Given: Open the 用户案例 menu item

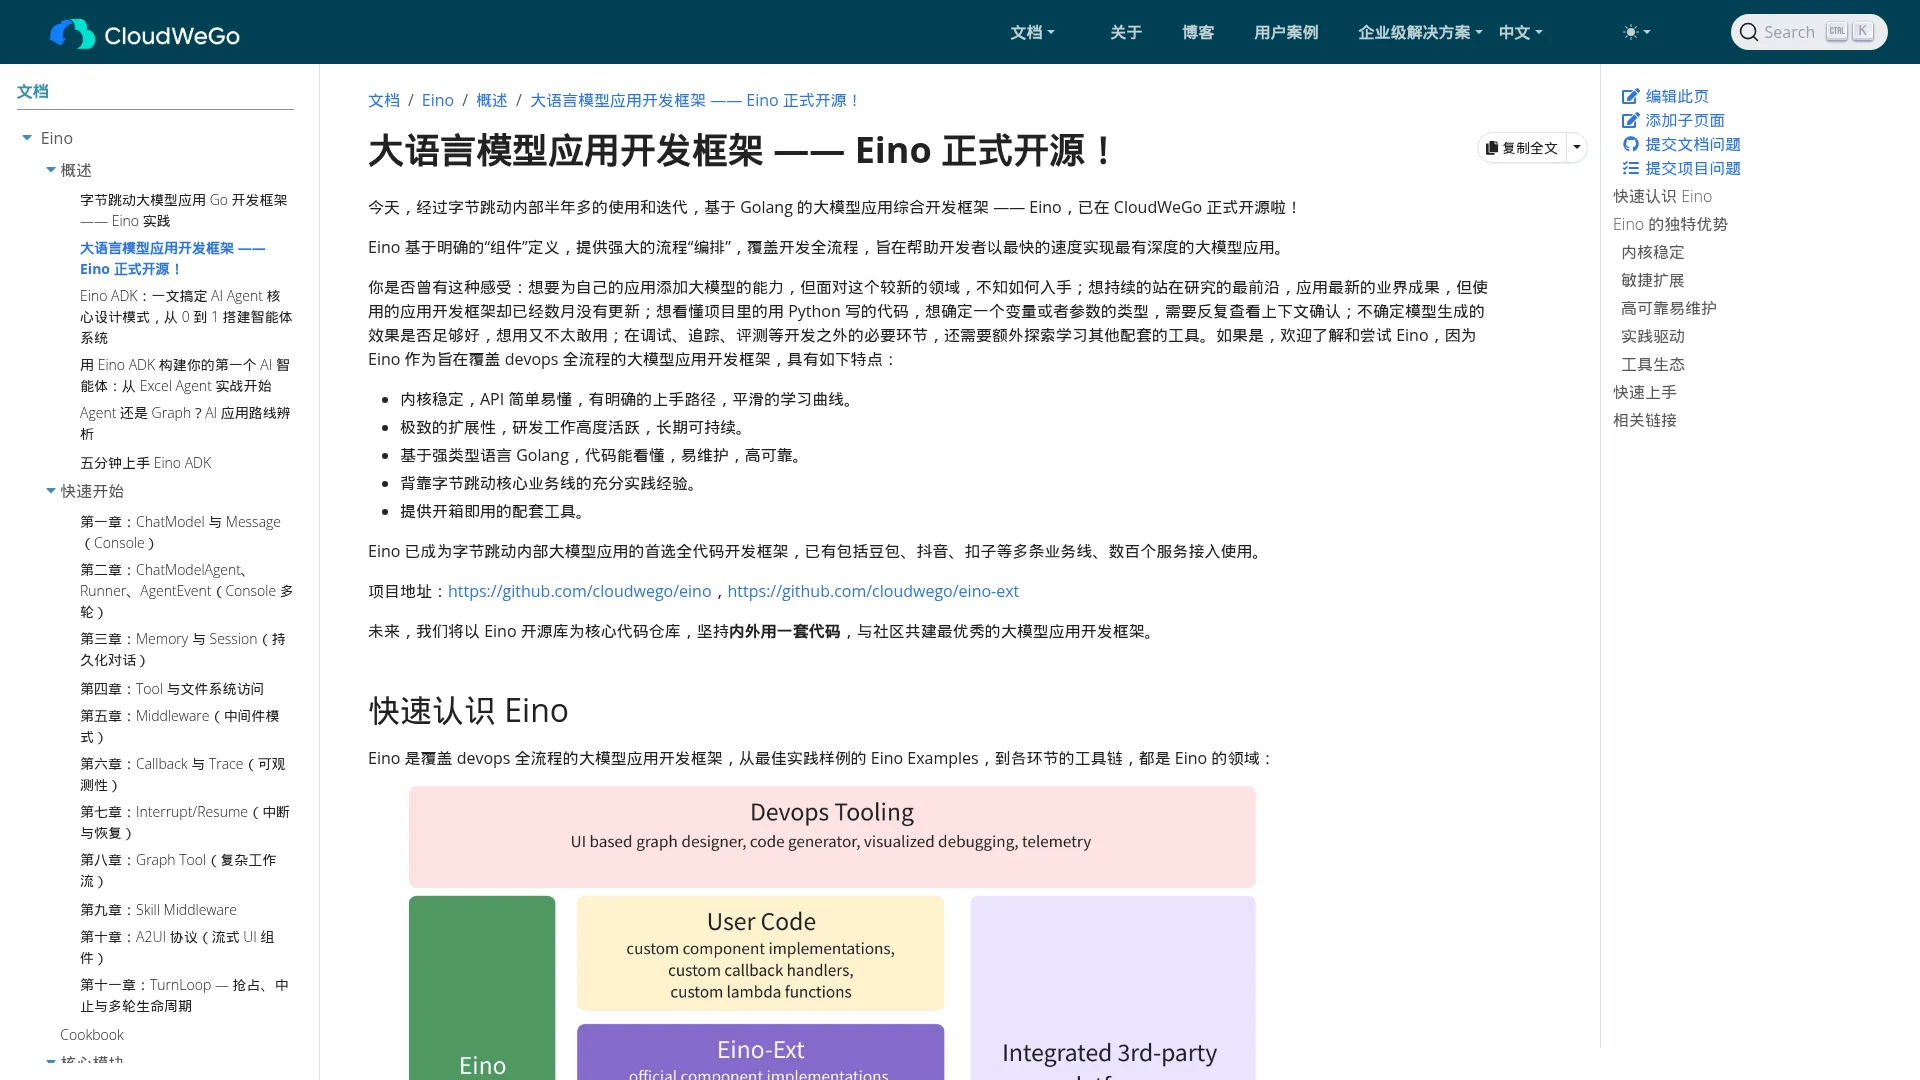Looking at the screenshot, I should [1285, 32].
